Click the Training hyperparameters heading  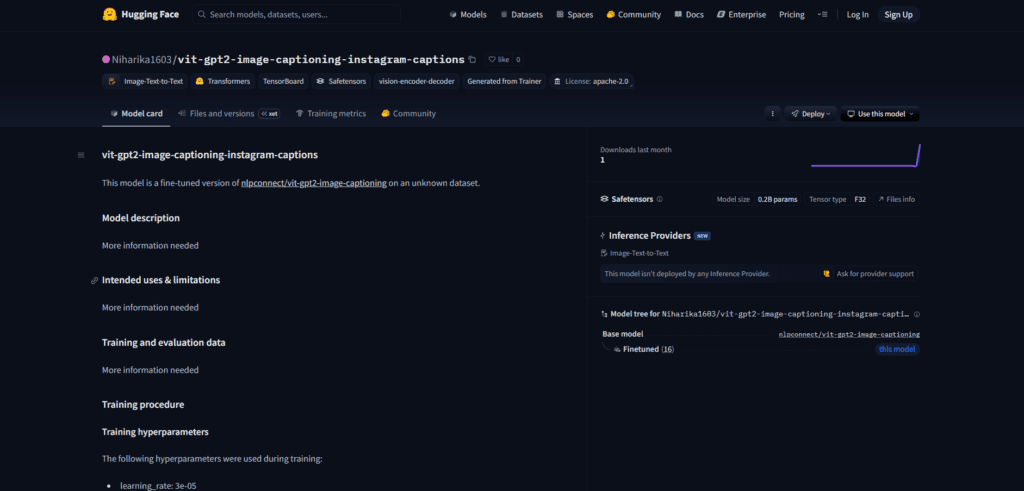[155, 432]
